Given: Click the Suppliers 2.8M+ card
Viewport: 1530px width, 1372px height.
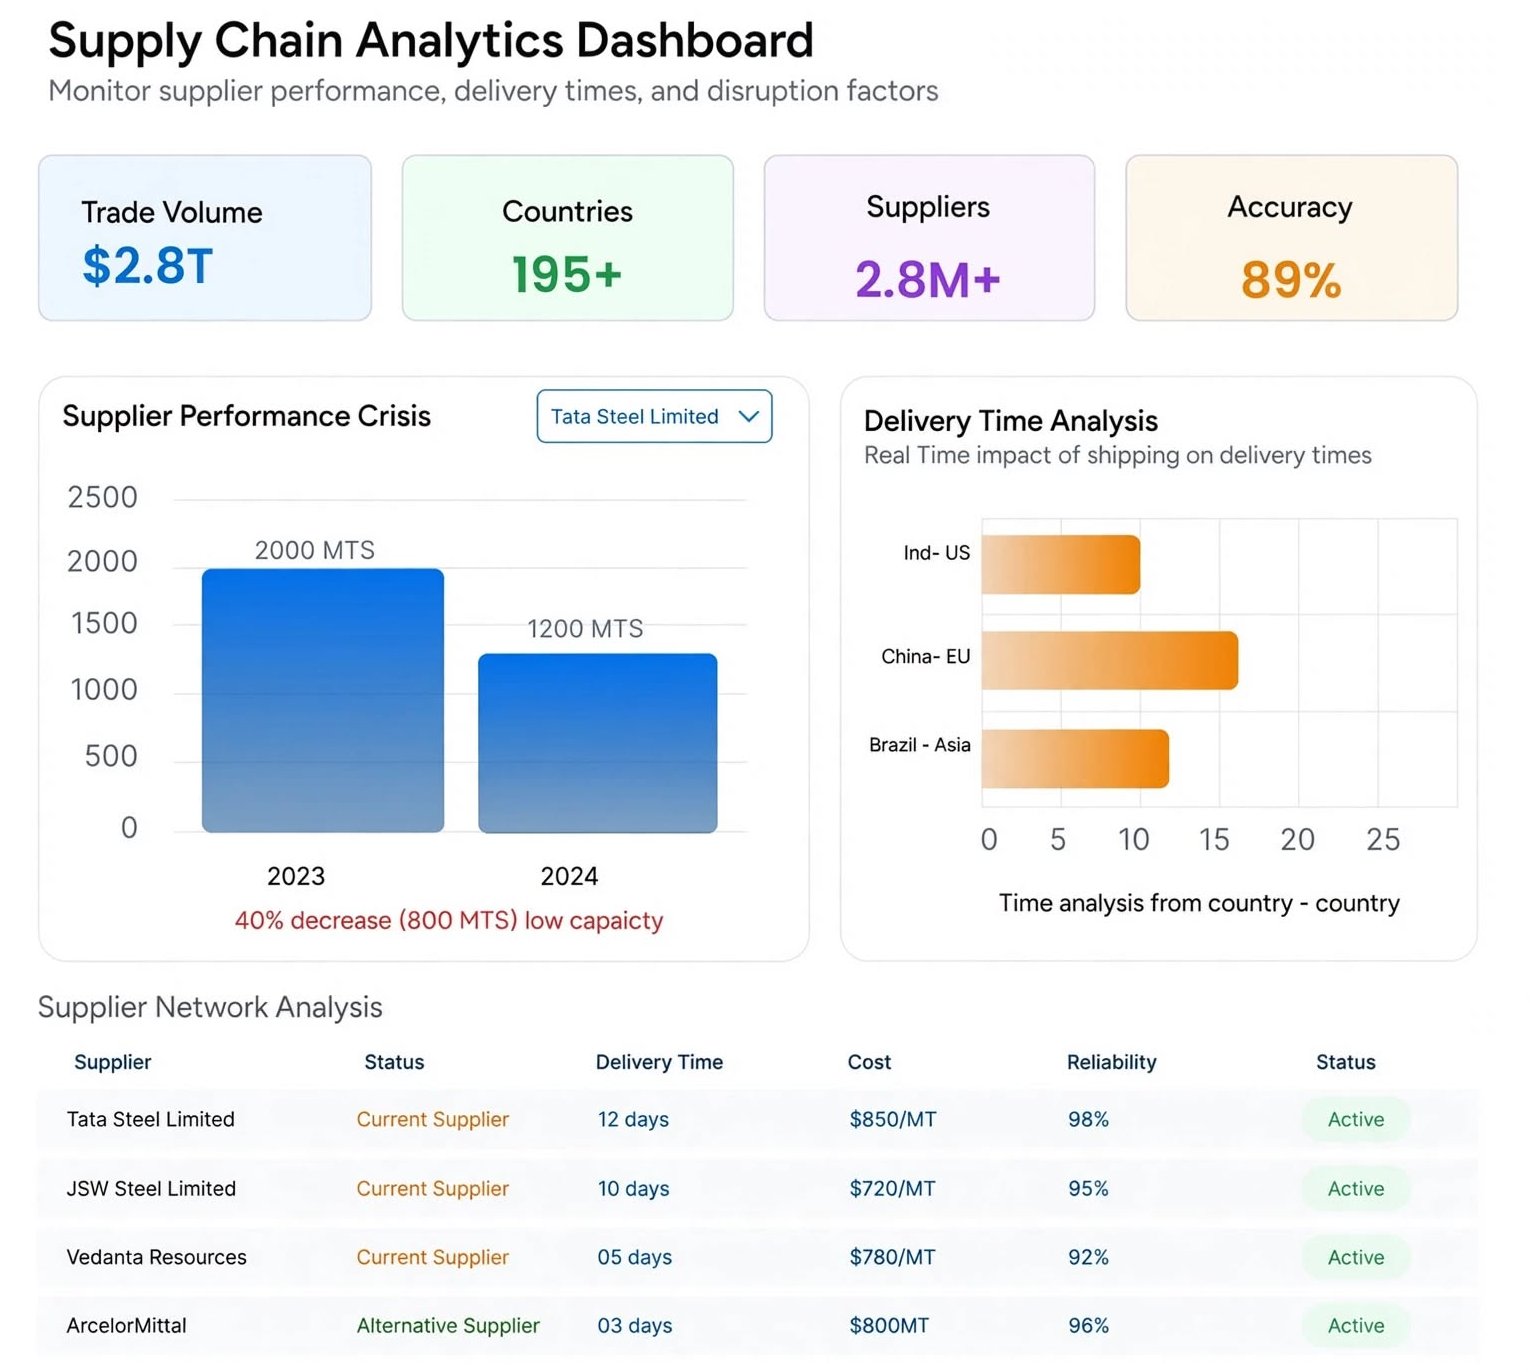Looking at the screenshot, I should coord(929,238).
